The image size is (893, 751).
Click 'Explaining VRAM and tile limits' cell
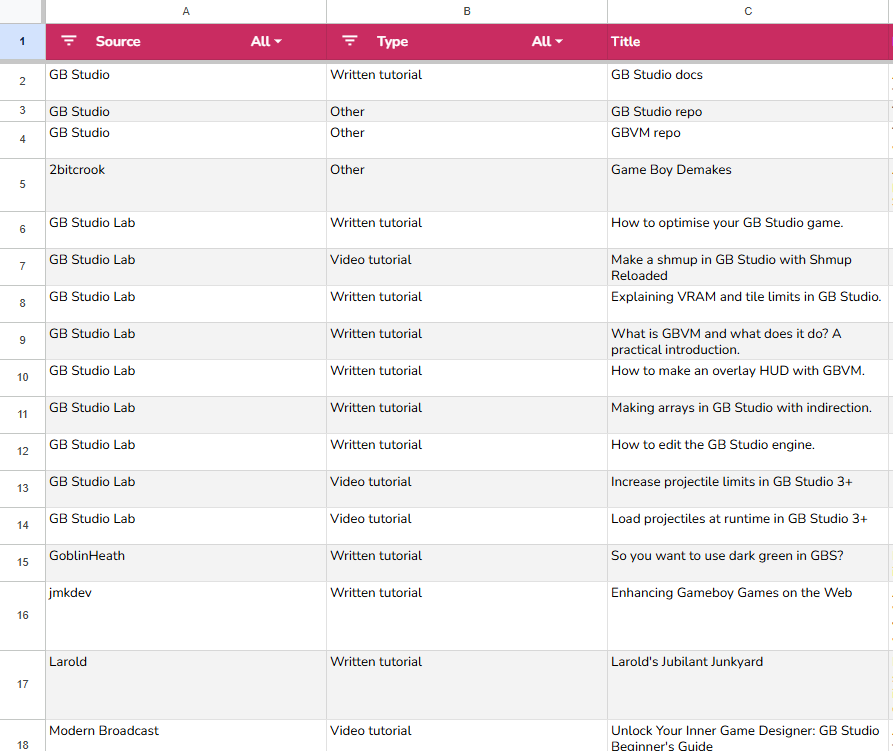[748, 304]
